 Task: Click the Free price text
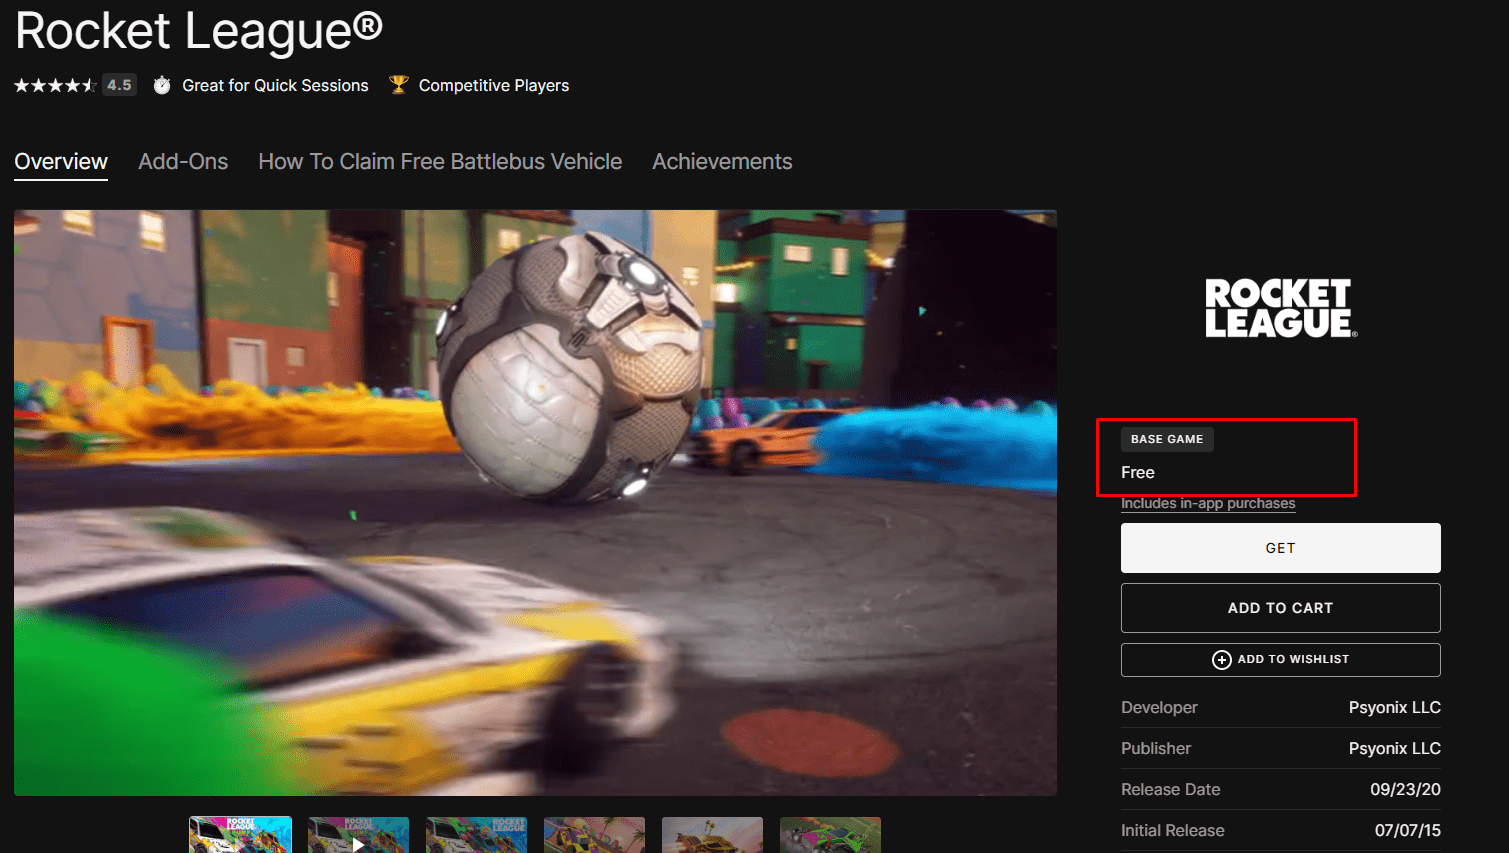1138,472
